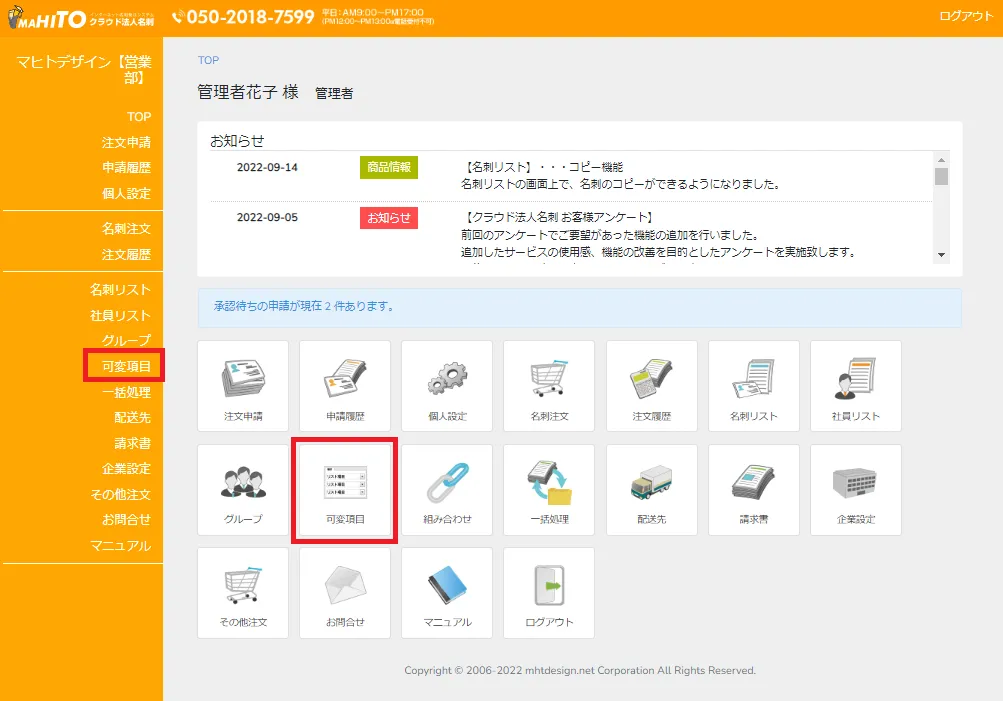Open the お問合せ envelope icon
Screen dimensions: 1003x701
coord(345,592)
